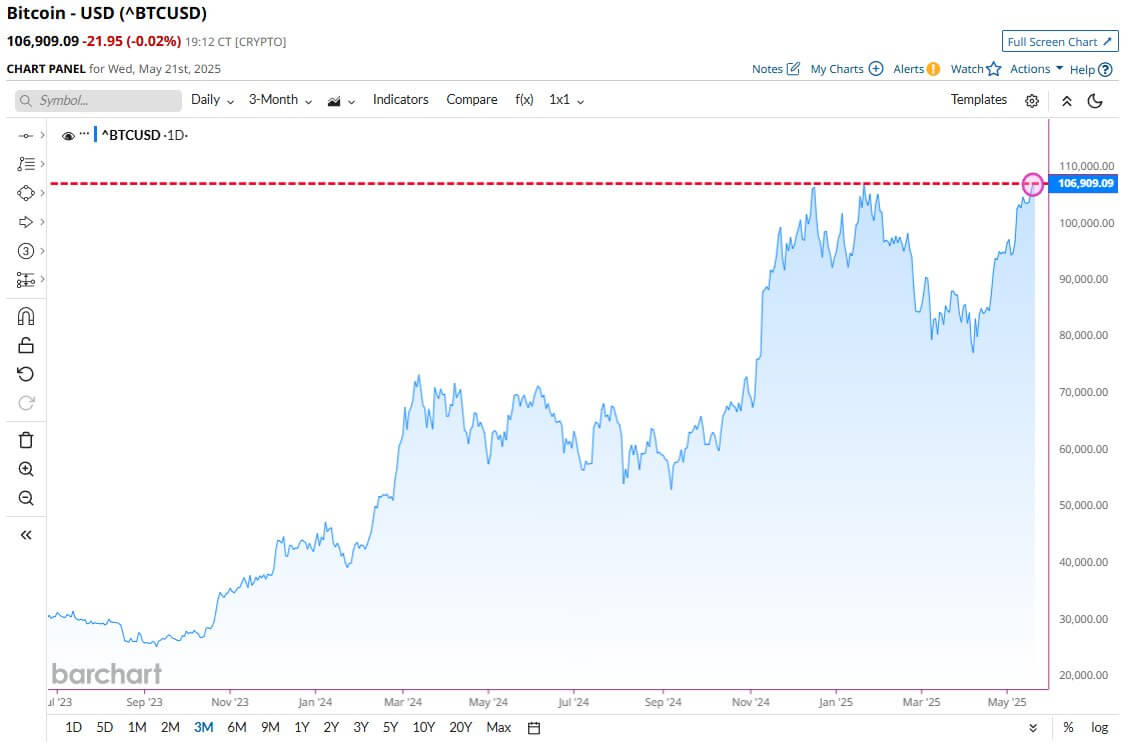Click the Full Screen Chart button
This screenshot has width=1130, height=749.
point(1060,41)
